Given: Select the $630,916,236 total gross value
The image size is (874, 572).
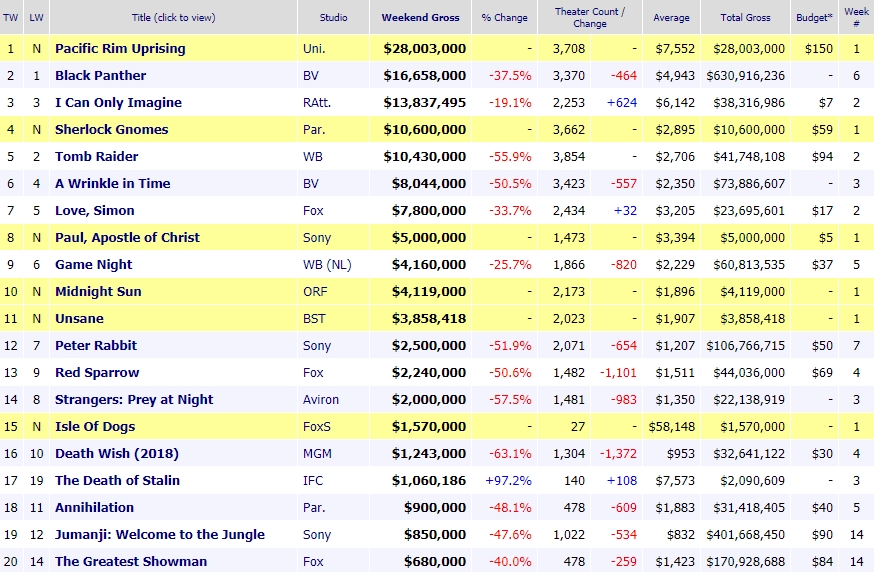Looking at the screenshot, I should click(x=745, y=75).
